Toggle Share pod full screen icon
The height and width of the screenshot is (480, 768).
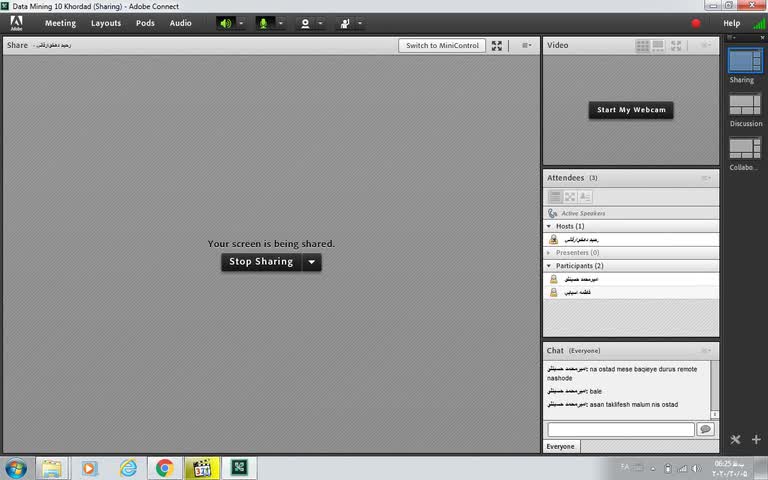coord(497,46)
